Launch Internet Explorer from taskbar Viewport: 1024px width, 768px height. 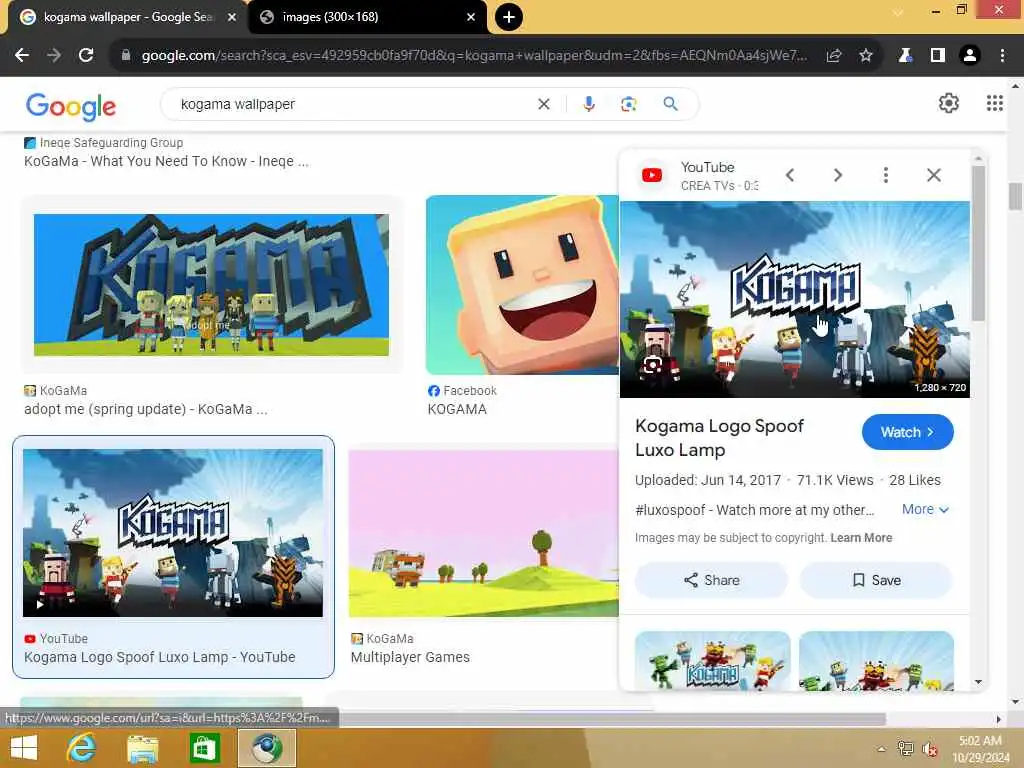click(82, 748)
